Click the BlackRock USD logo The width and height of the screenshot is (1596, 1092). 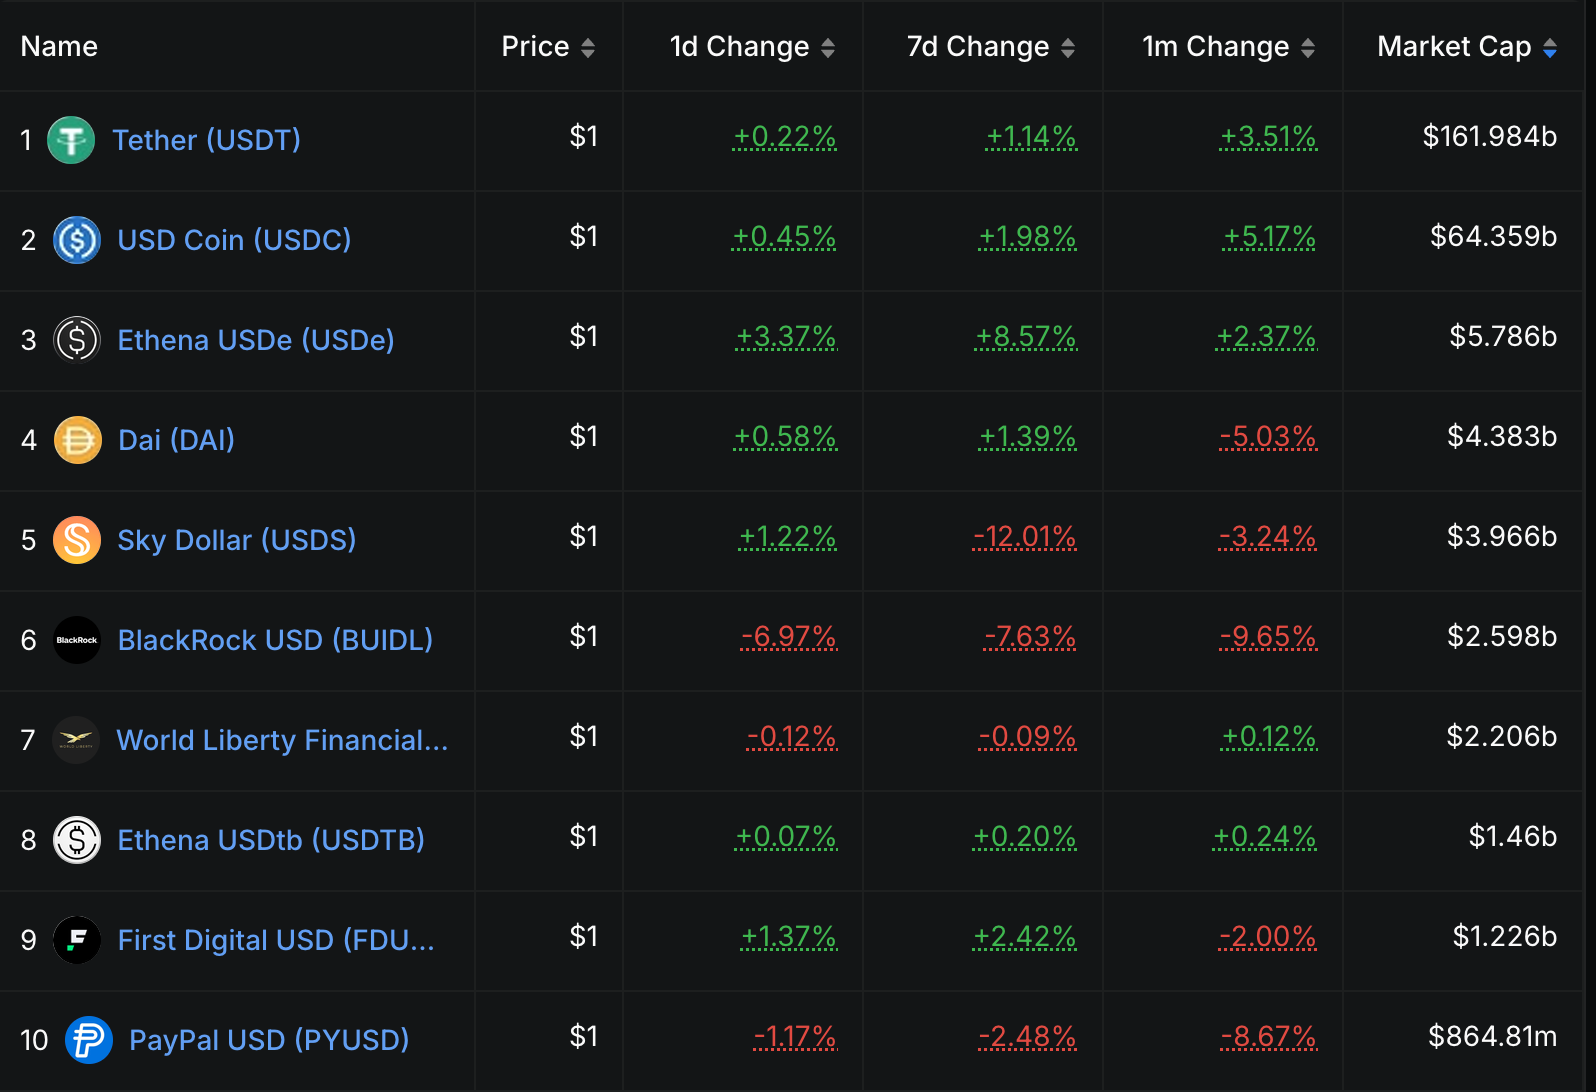click(77, 640)
